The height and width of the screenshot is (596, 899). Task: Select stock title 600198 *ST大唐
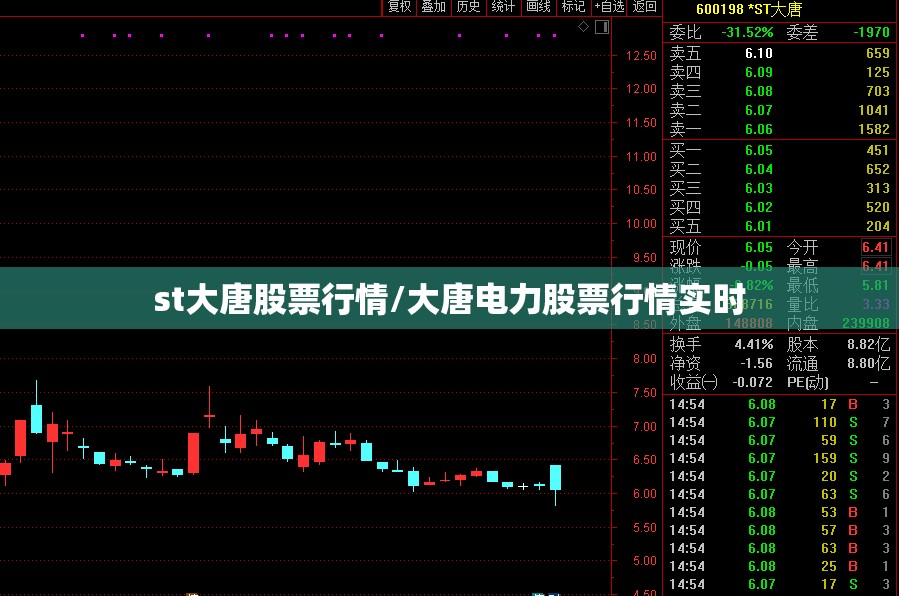tap(748, 9)
